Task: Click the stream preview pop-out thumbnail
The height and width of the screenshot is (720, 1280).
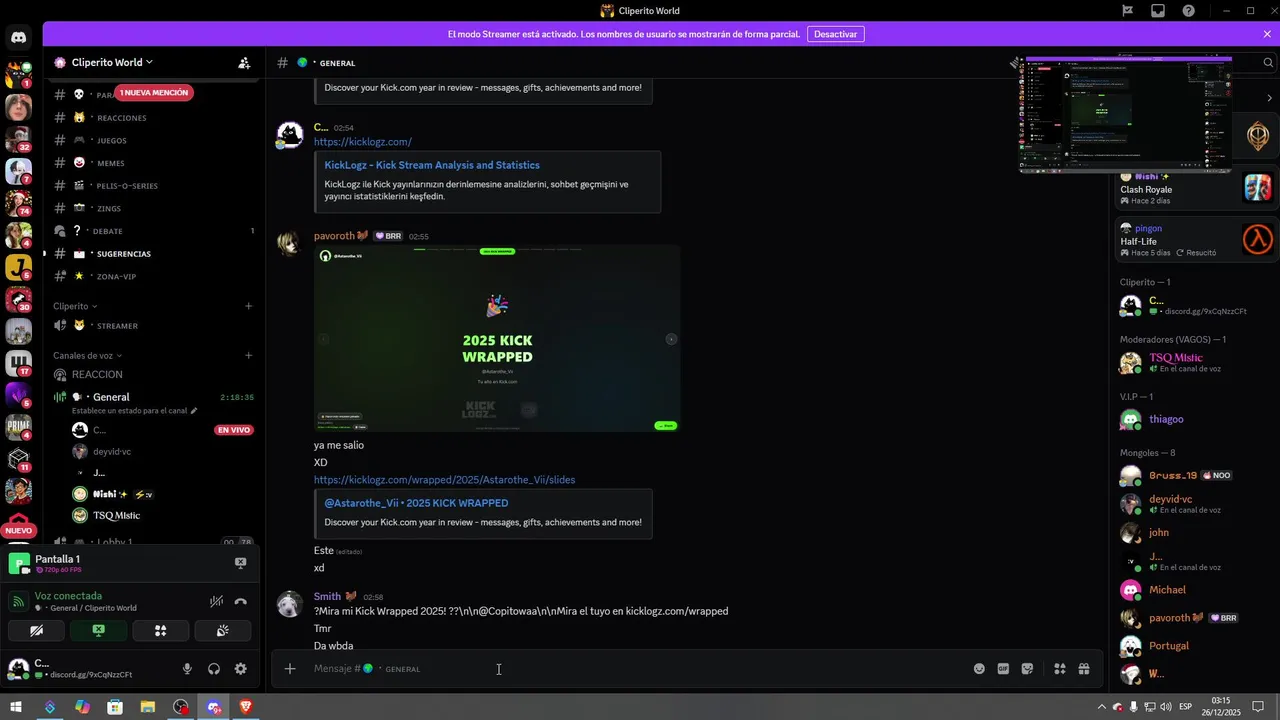Action: [x=1125, y=115]
